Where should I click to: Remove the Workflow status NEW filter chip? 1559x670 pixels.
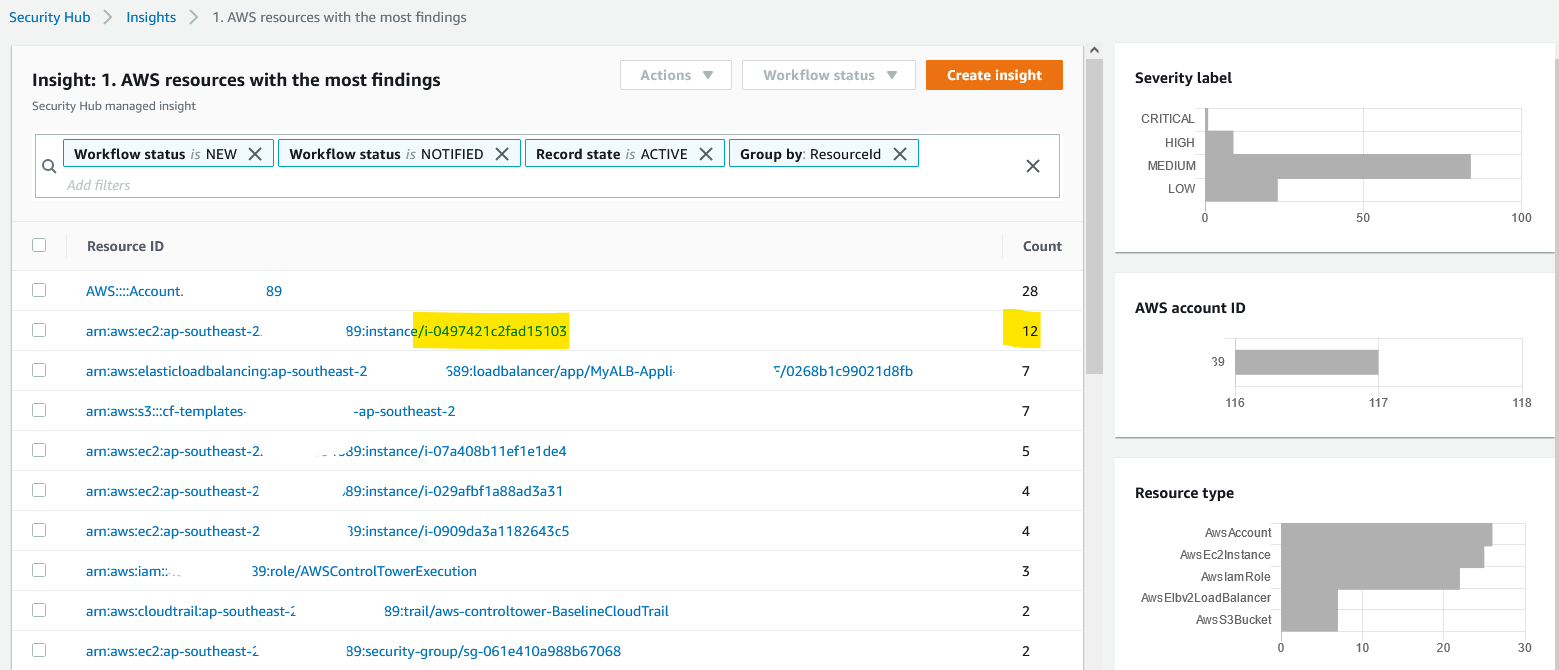(x=255, y=154)
